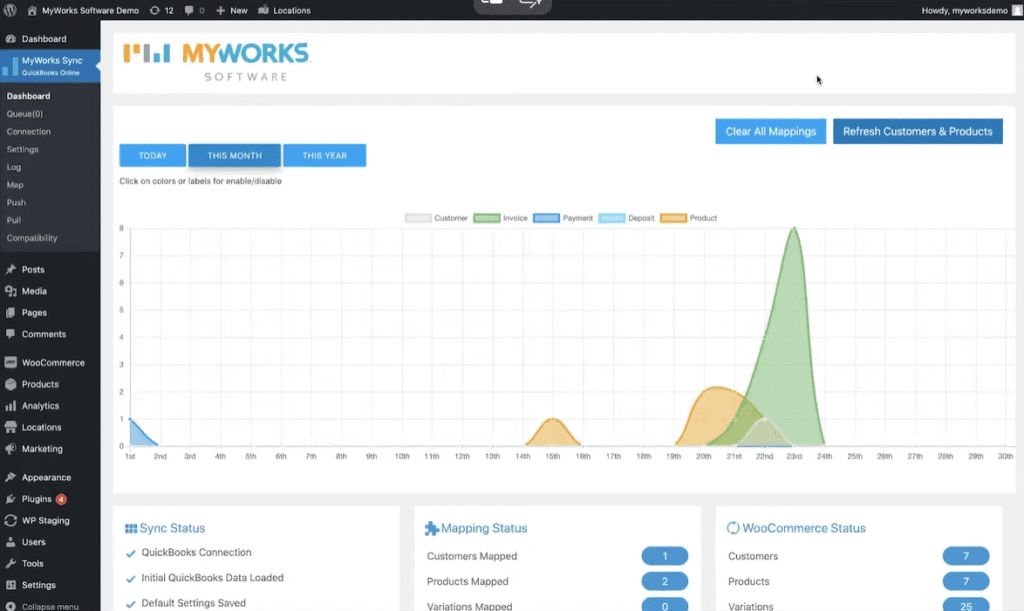Image resolution: width=1024 pixels, height=611 pixels.
Task: Open the MyWorks Settings submenu item
Action: (x=23, y=149)
